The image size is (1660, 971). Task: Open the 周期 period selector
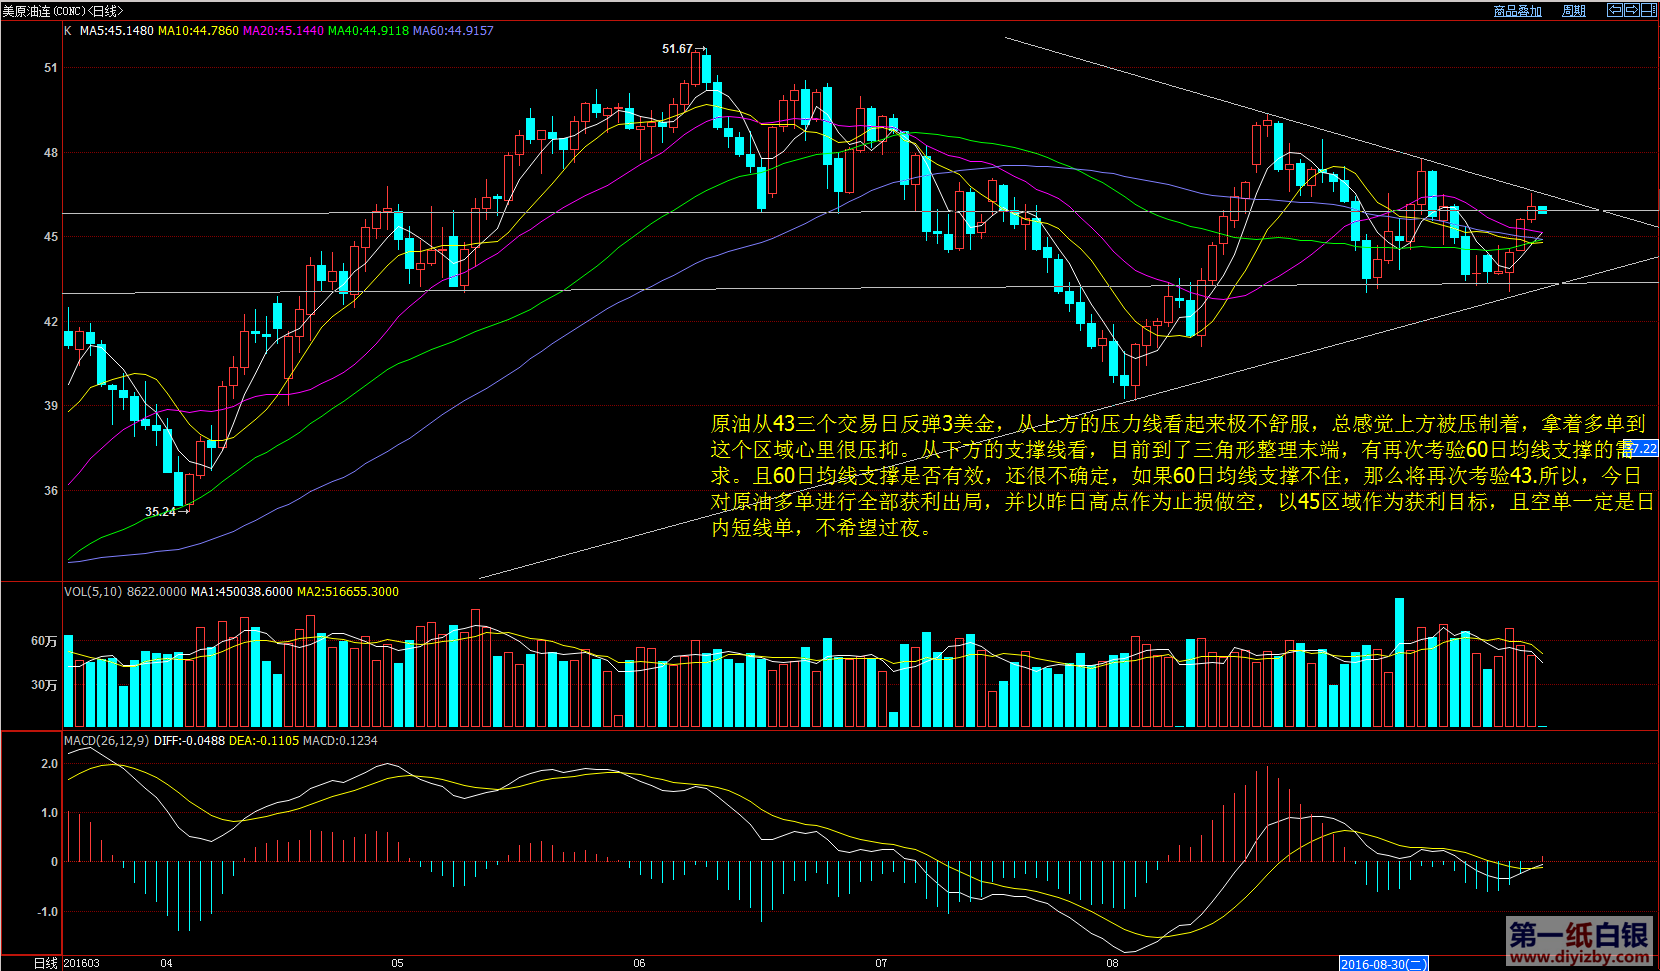tap(1574, 11)
